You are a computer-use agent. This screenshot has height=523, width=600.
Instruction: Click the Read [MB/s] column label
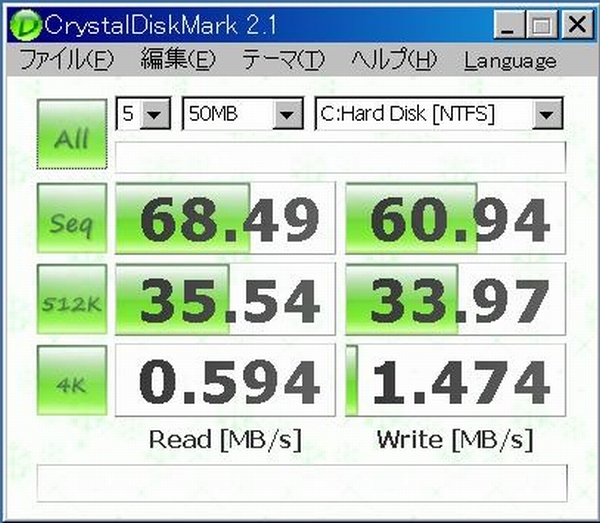tap(225, 439)
